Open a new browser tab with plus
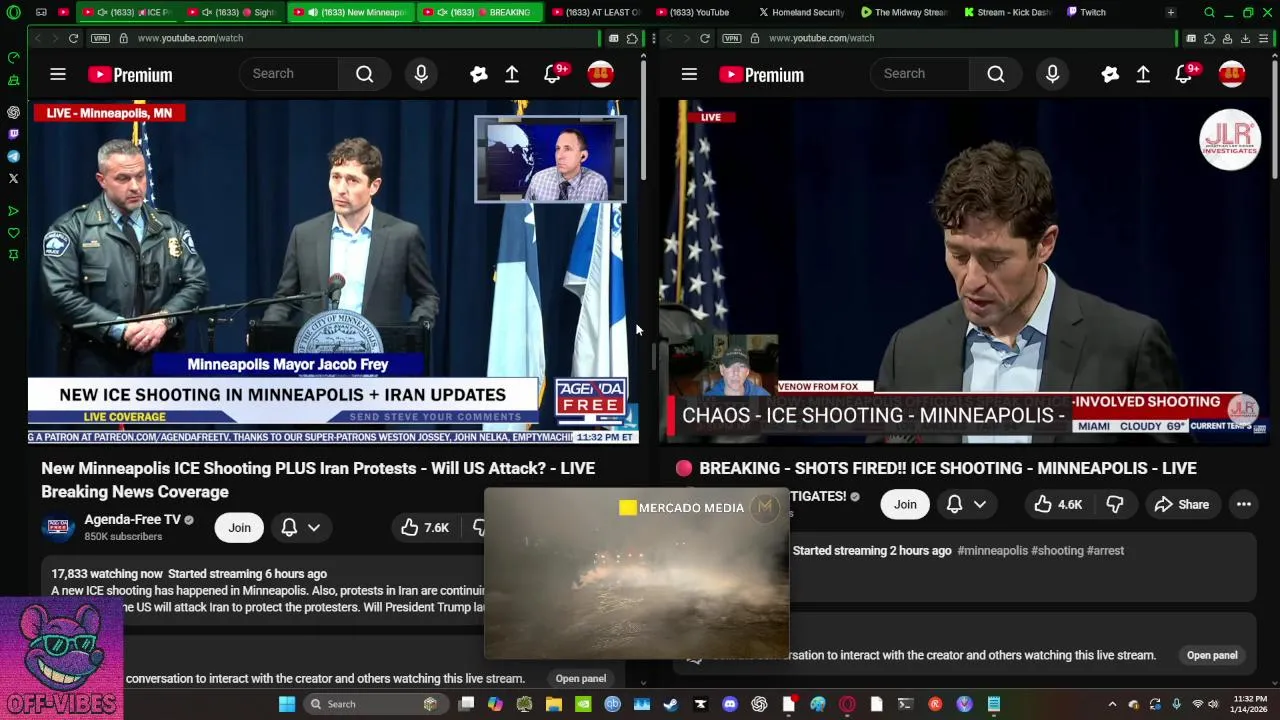Image resolution: width=1280 pixels, height=720 pixels. click(x=1170, y=12)
